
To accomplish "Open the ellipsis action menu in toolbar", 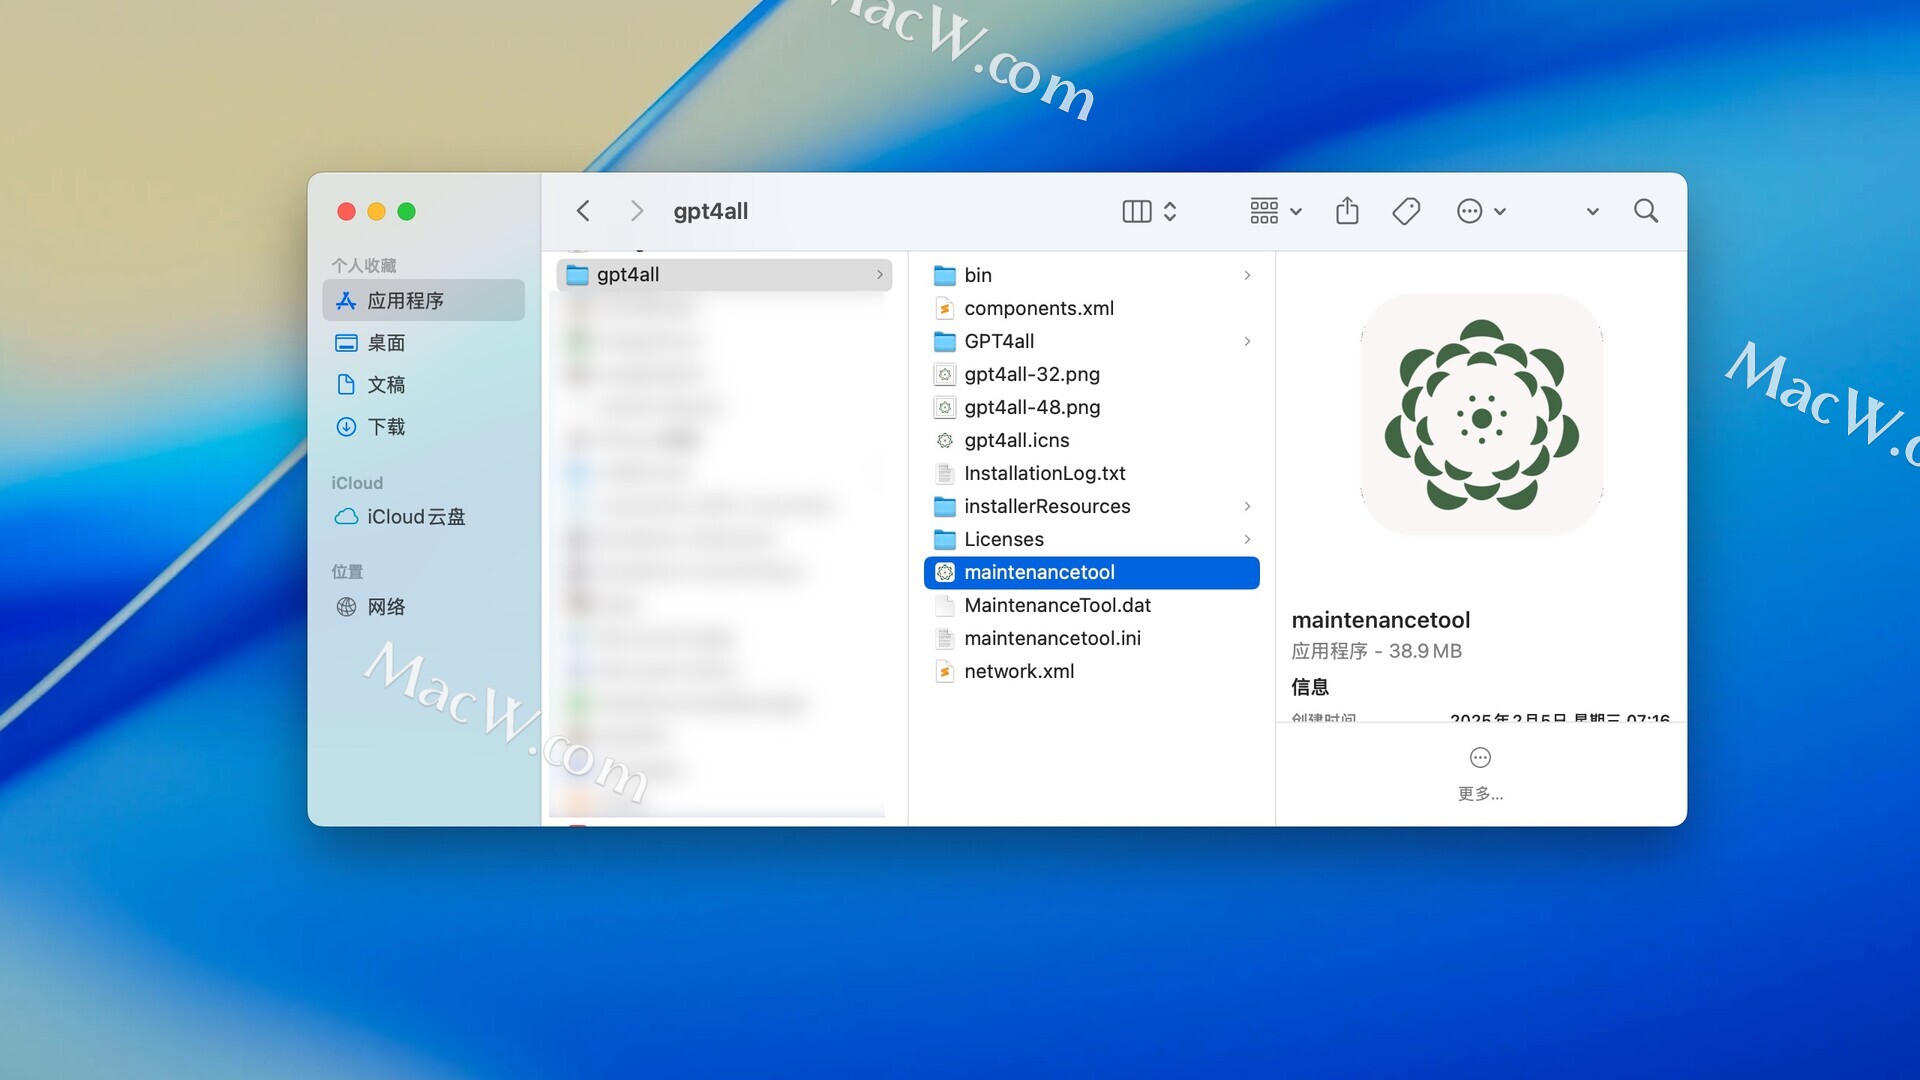I will 1469,211.
